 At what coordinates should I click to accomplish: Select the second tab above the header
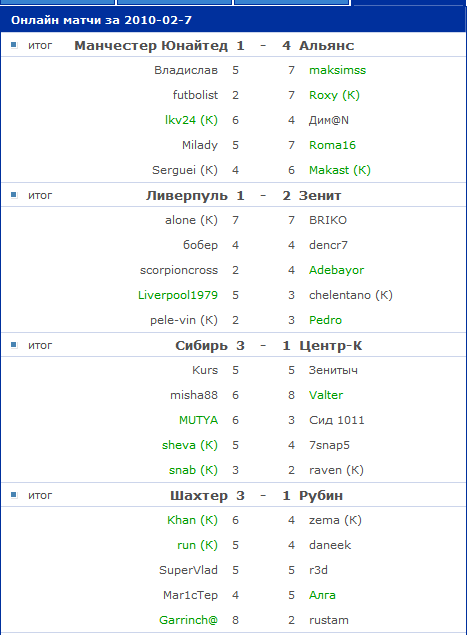tap(174, 2)
